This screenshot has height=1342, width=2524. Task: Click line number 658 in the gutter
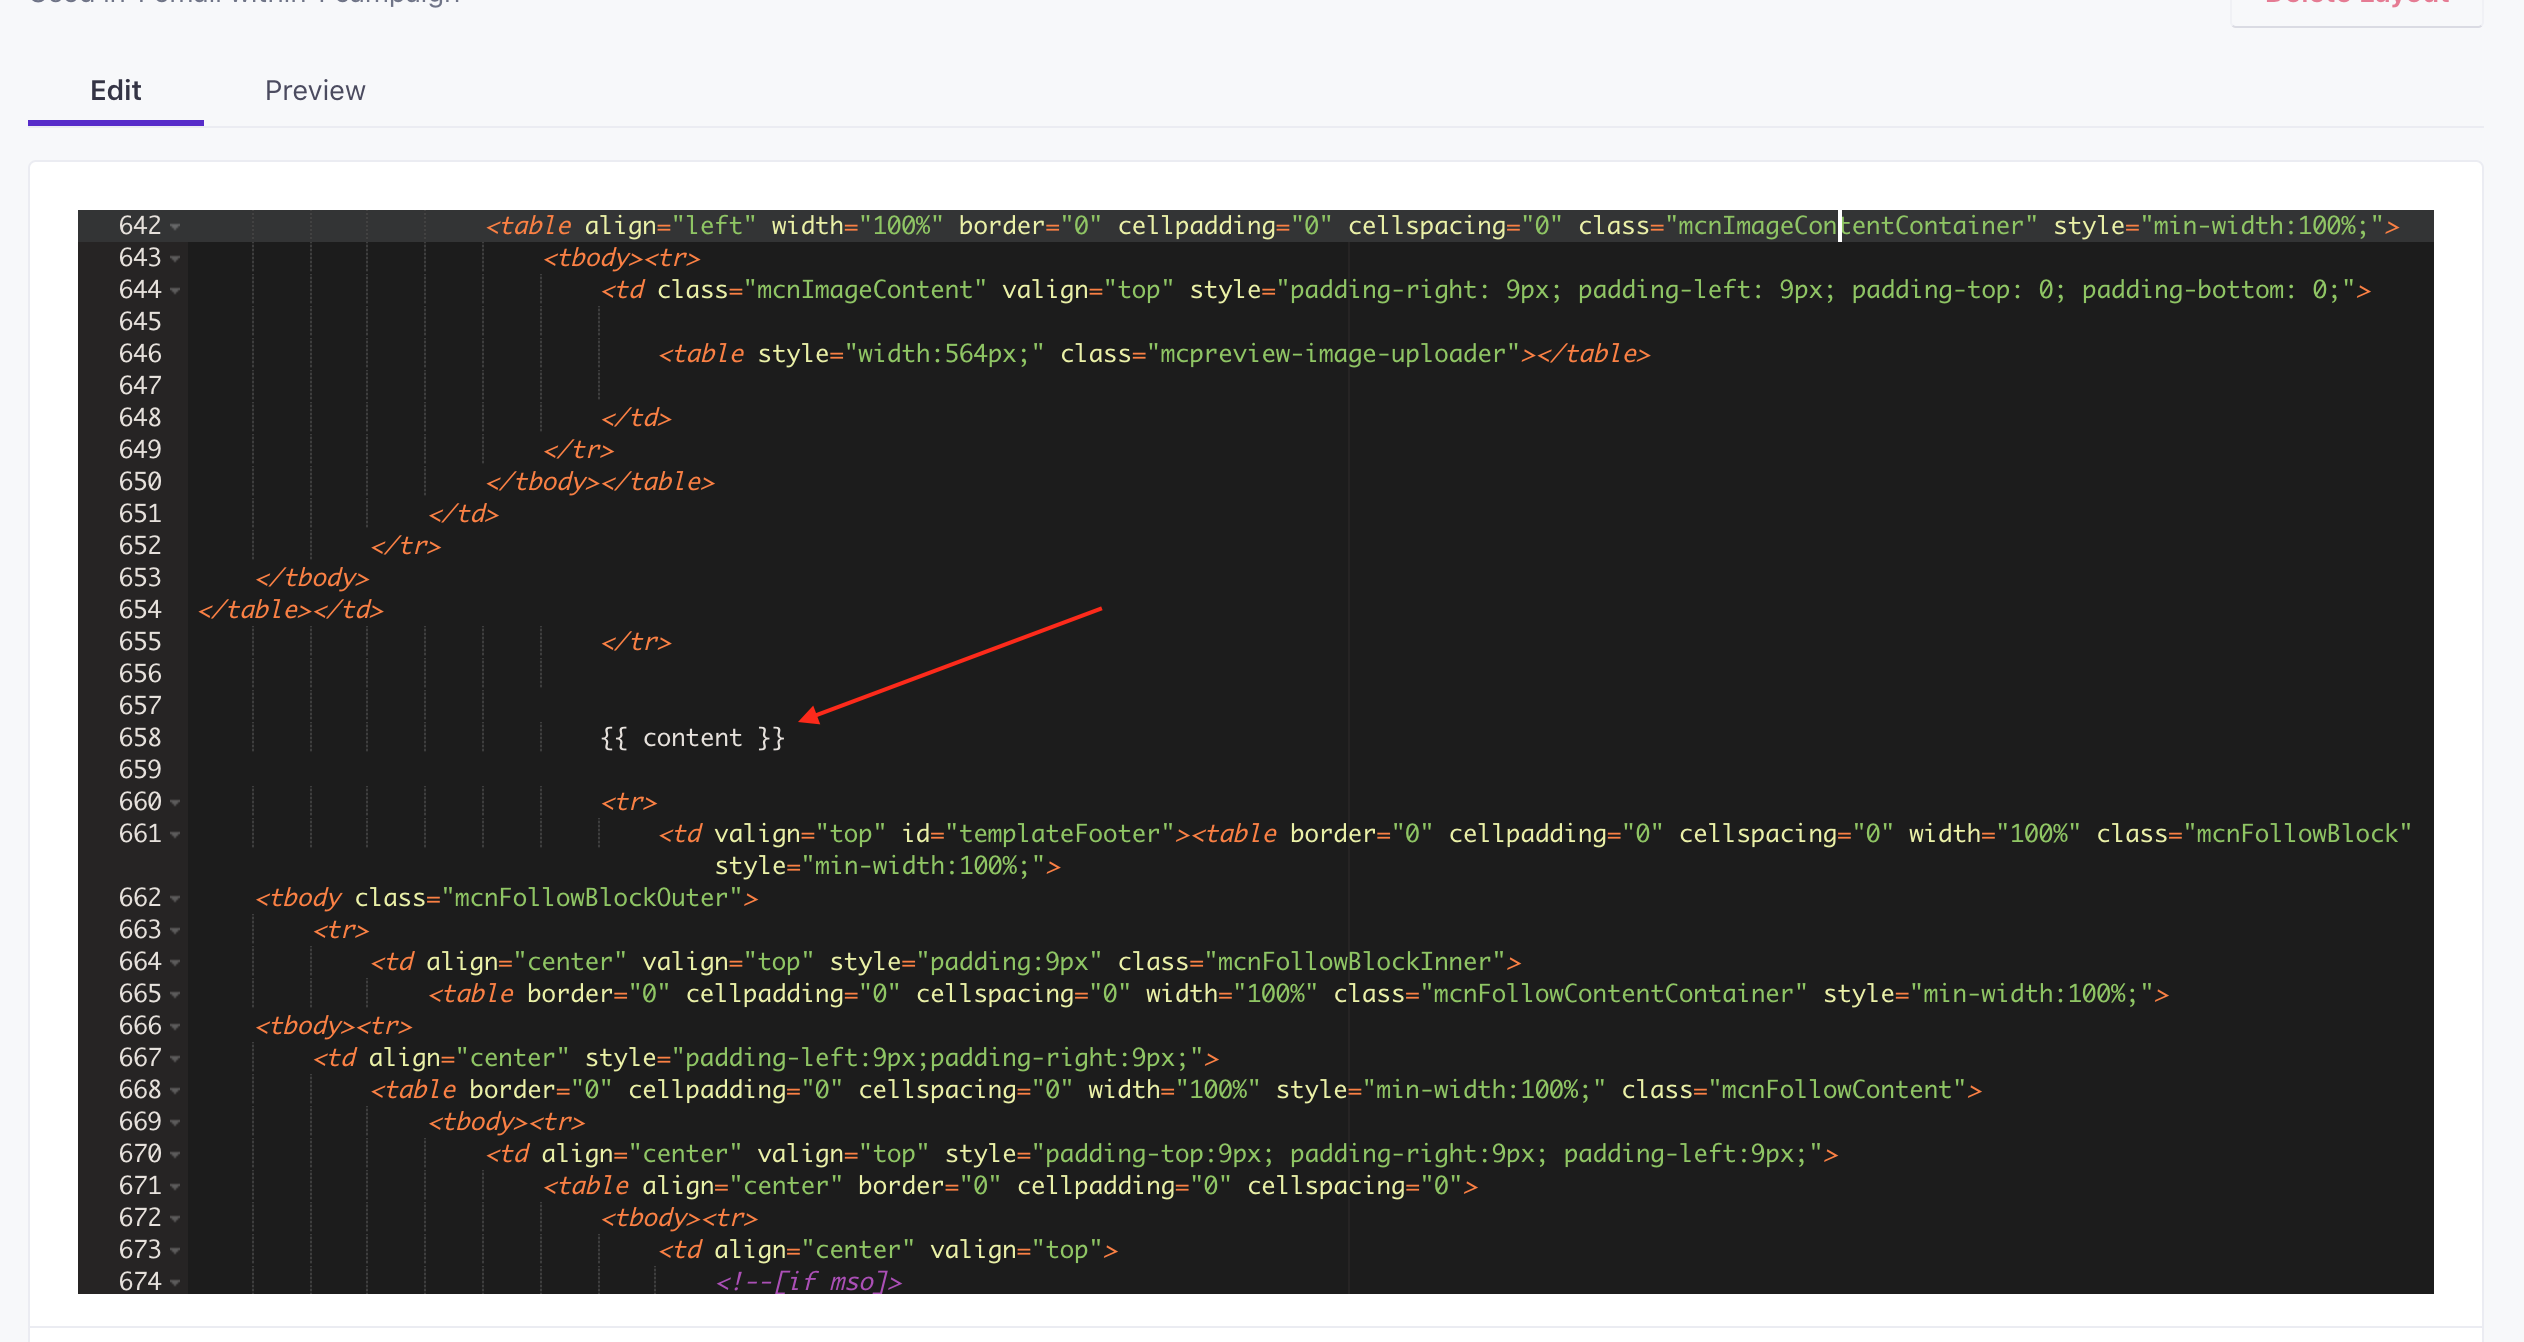tap(140, 738)
